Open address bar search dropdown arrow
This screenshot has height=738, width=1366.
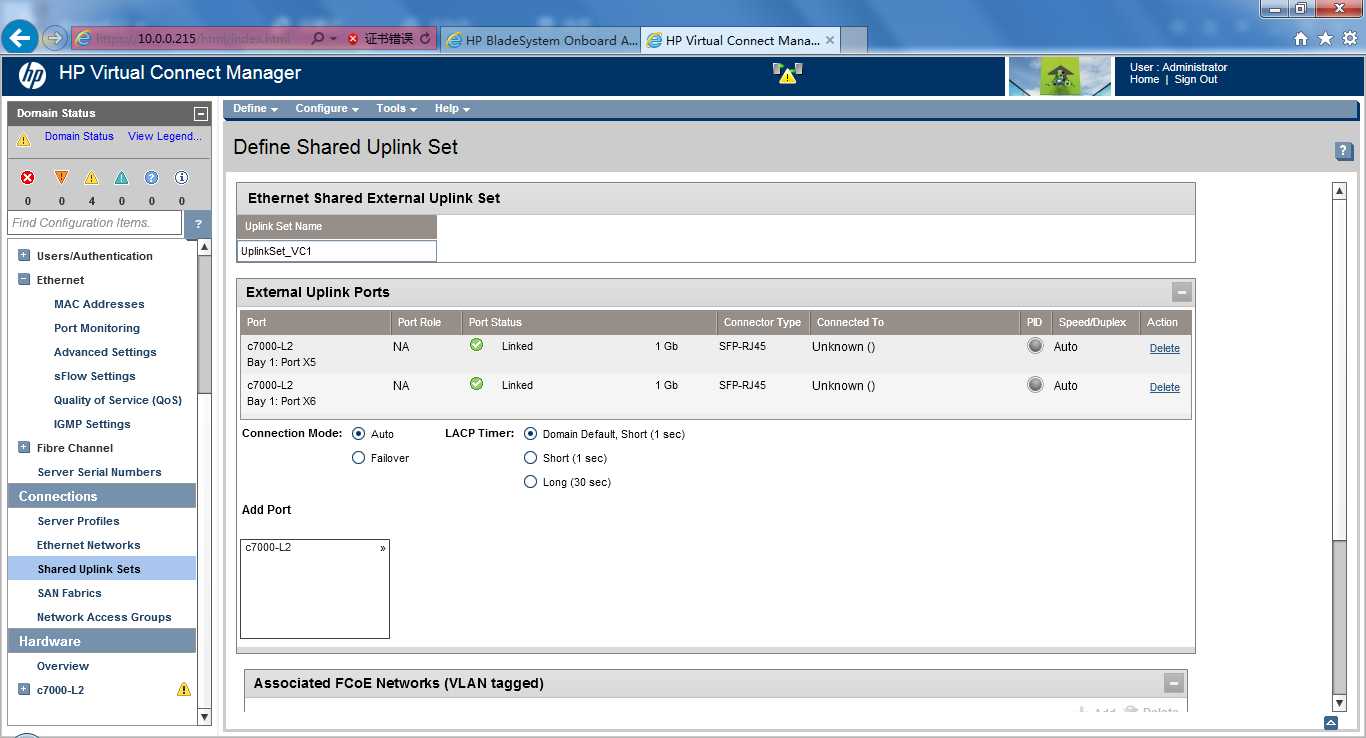334,39
